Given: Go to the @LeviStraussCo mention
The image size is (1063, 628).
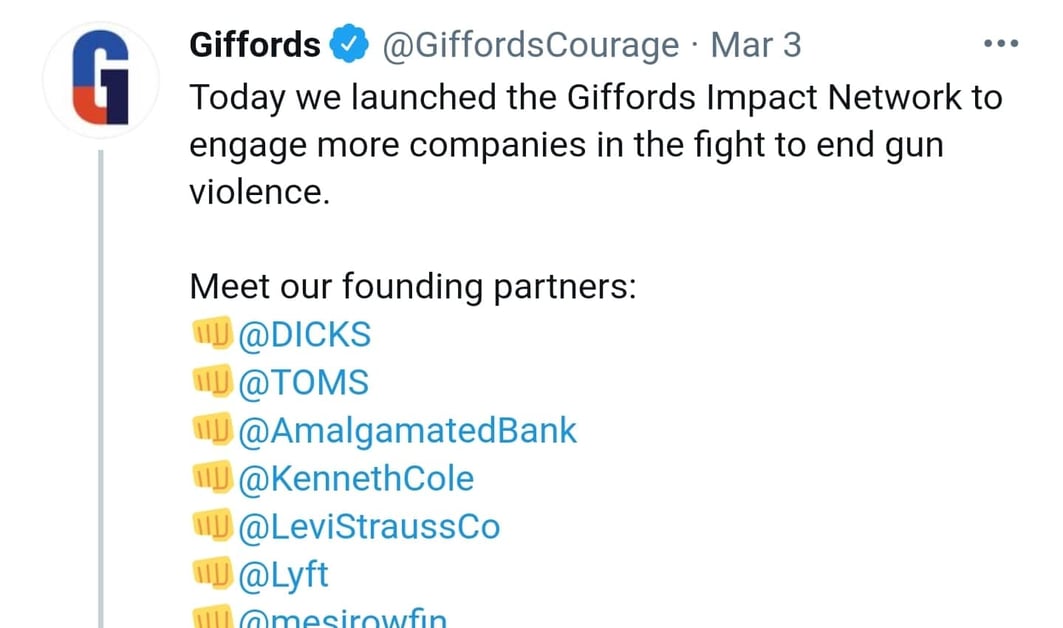Looking at the screenshot, I should [369, 527].
